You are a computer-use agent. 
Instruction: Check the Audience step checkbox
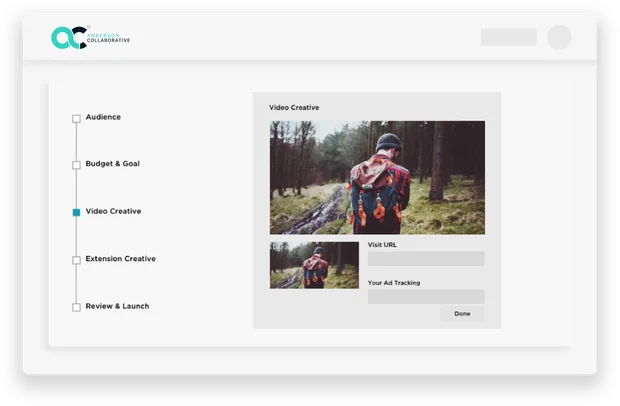[76, 119]
